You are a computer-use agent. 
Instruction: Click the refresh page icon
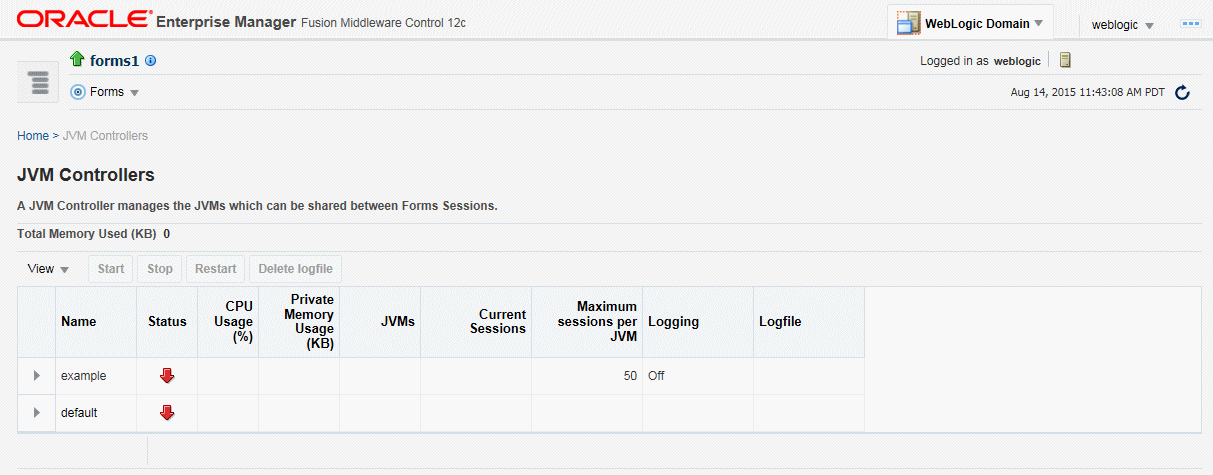pos(1182,93)
